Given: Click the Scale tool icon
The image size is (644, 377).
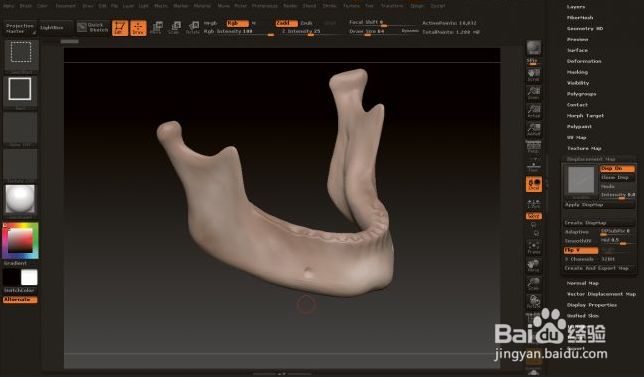Looking at the screenshot, I should [x=175, y=28].
